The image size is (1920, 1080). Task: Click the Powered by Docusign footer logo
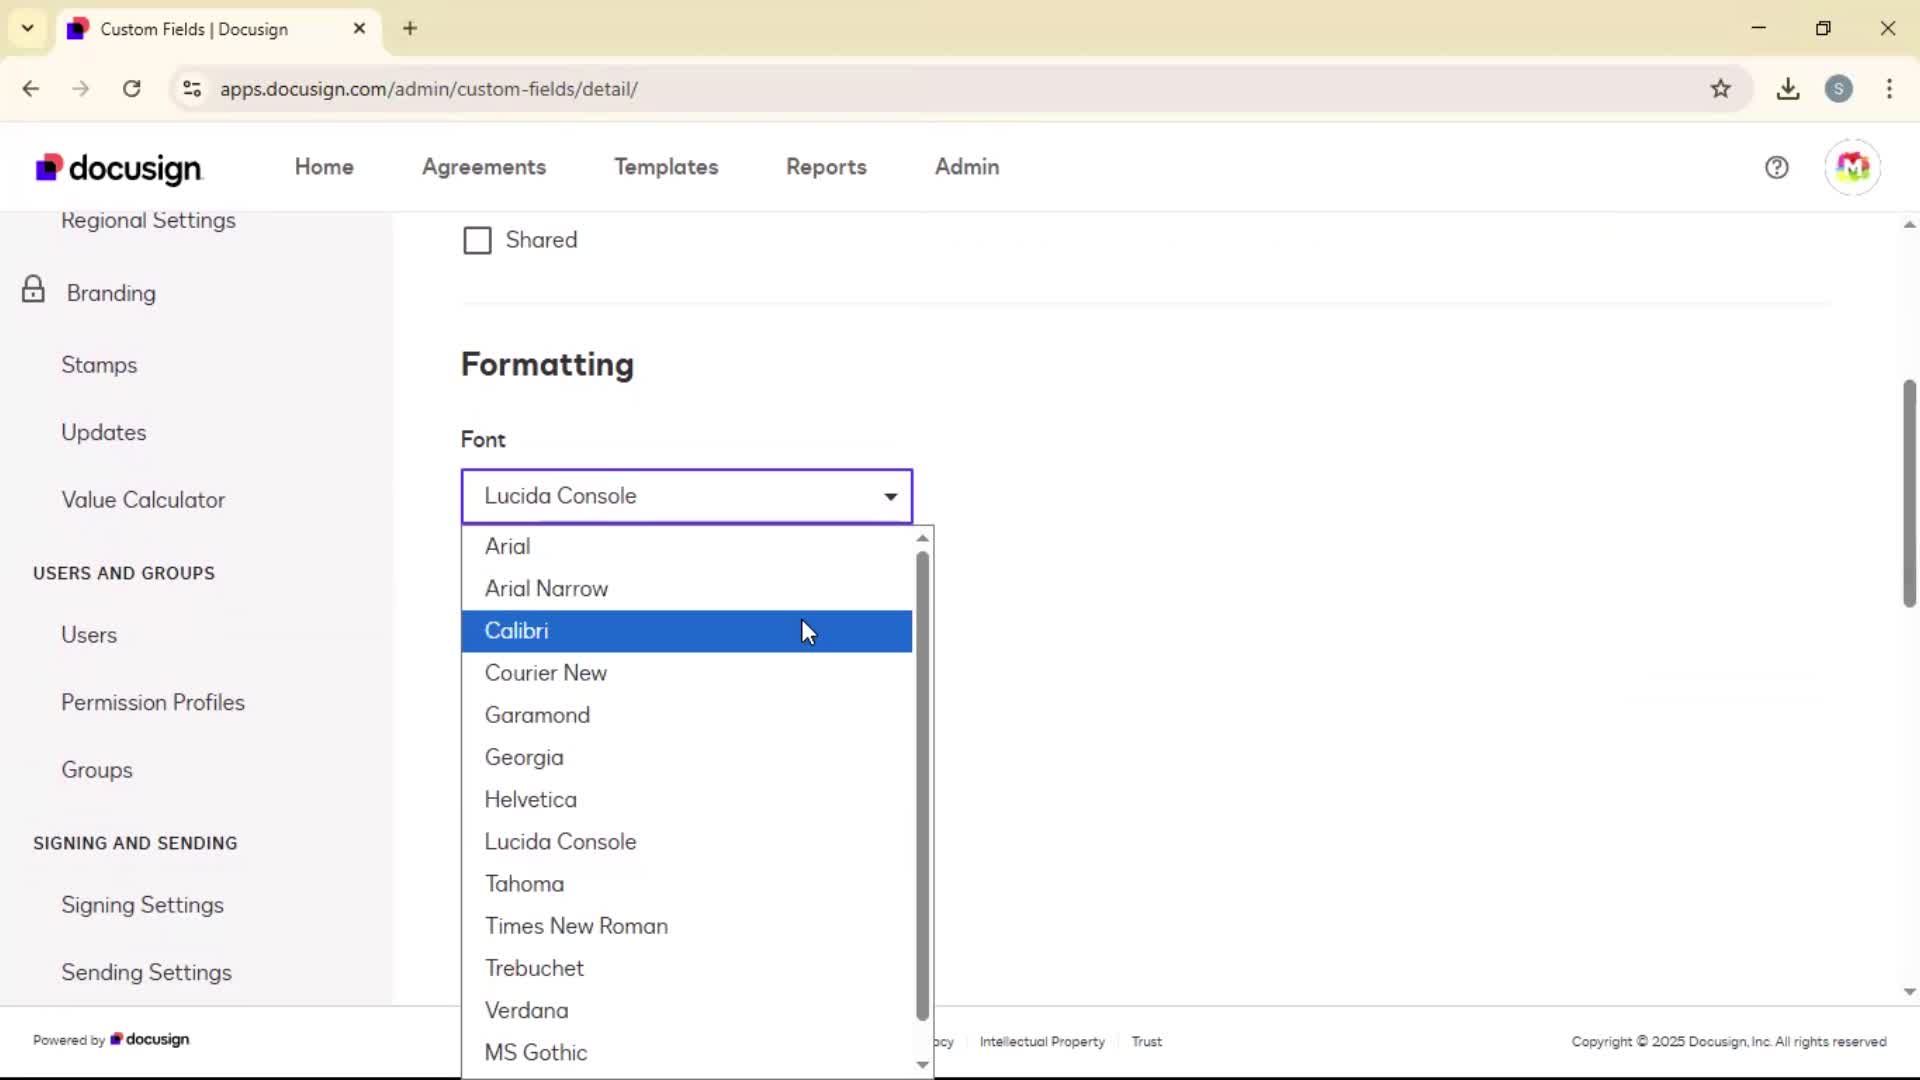[x=149, y=1039]
